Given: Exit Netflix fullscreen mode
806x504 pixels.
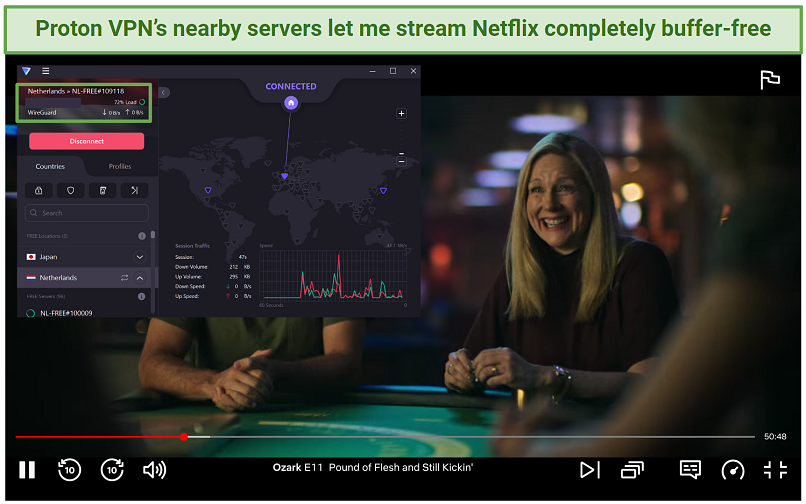Looking at the screenshot, I should tap(775, 470).
